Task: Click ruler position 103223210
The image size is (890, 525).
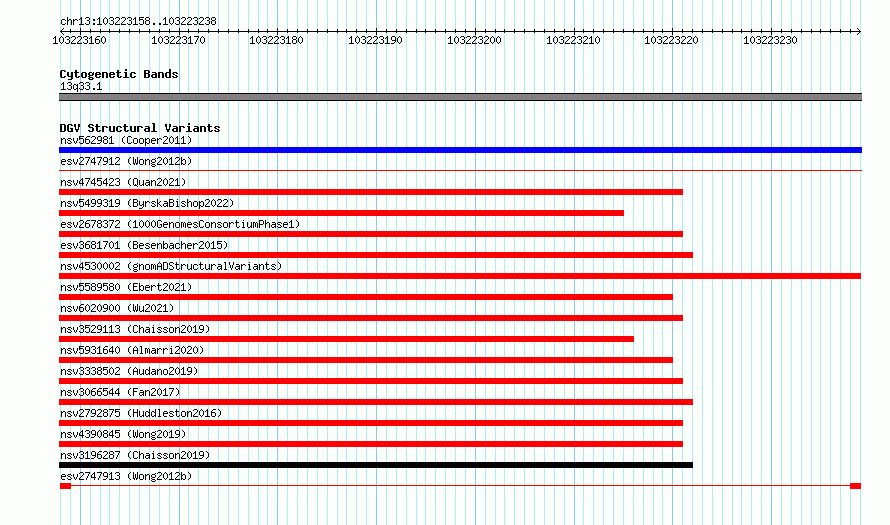Action: (x=573, y=40)
